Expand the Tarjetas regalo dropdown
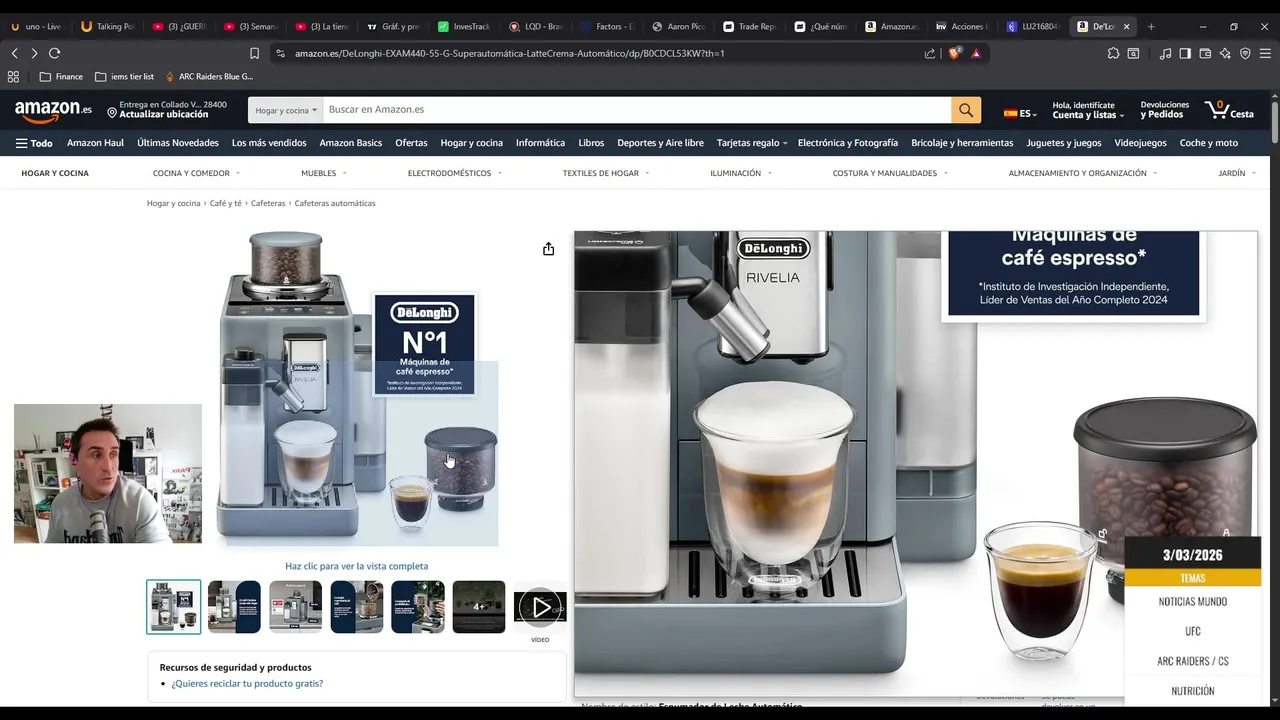This screenshot has width=1280, height=720. pyautogui.click(x=752, y=143)
